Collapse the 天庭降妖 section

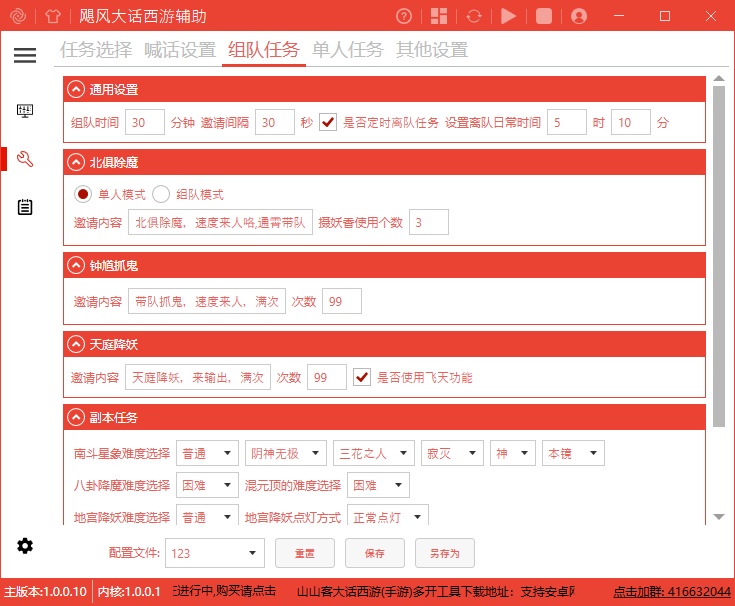tap(75, 344)
